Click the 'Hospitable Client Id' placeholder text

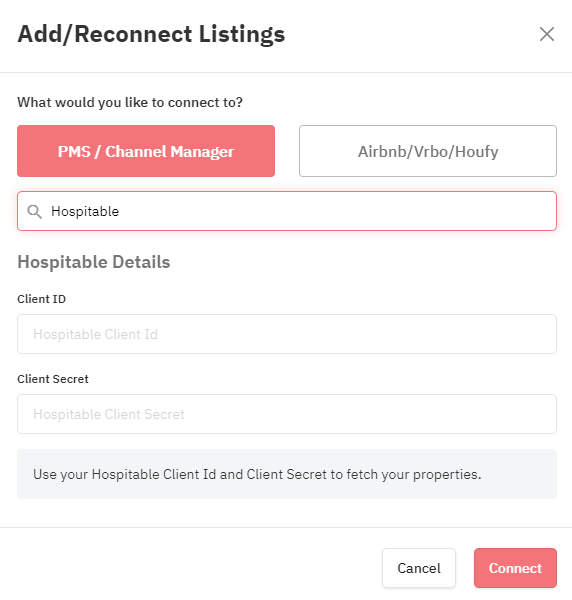click(95, 334)
